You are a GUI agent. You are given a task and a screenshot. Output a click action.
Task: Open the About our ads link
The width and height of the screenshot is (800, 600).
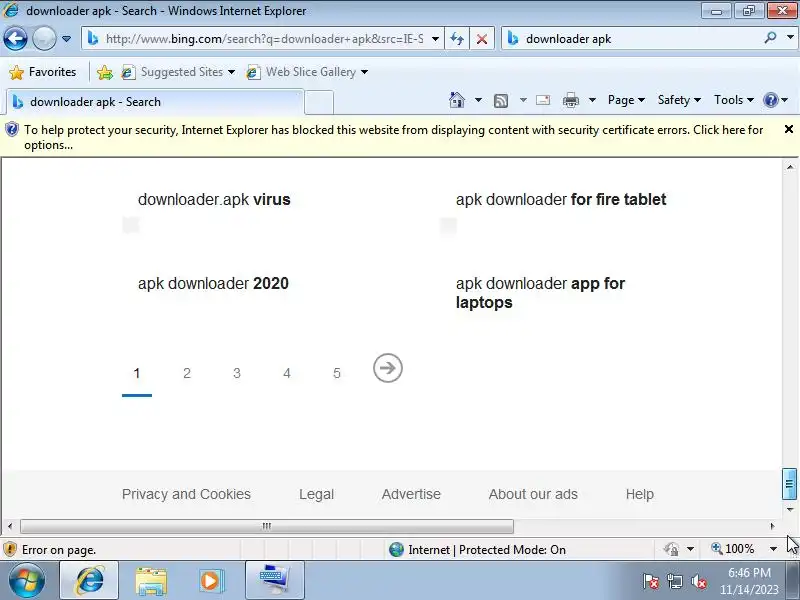click(x=533, y=494)
